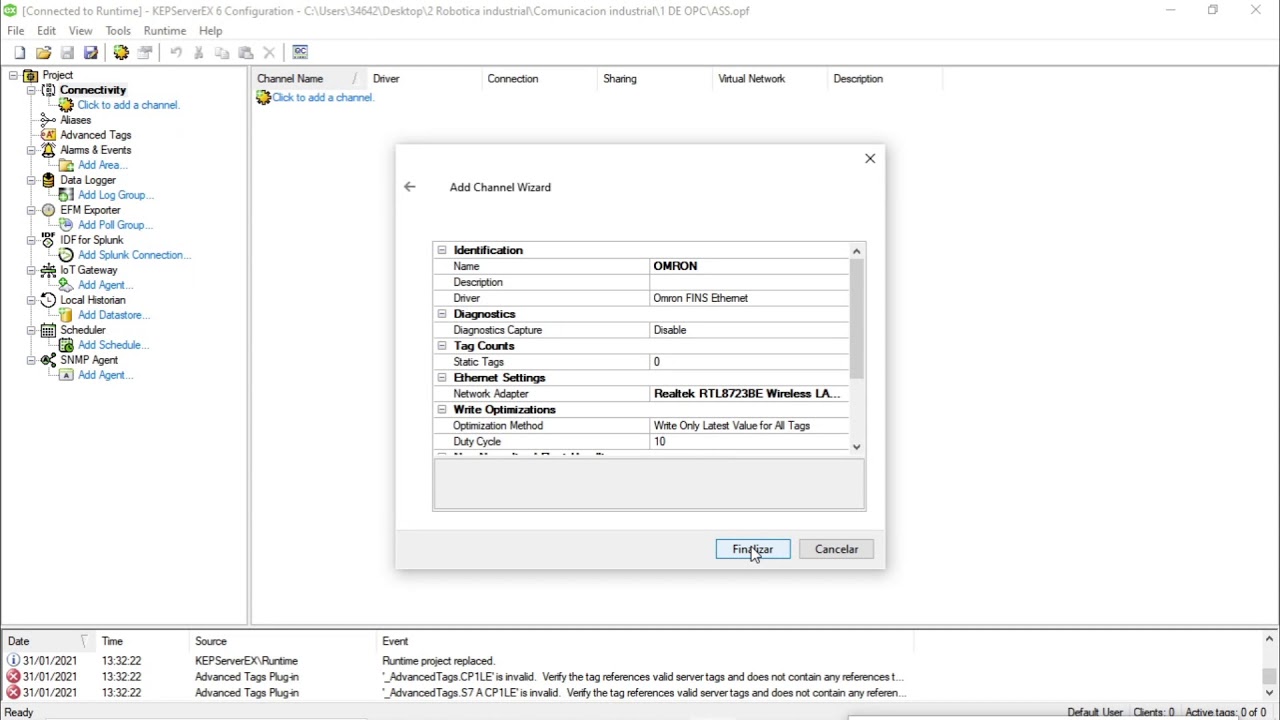
Task: Click the Add Splunk Connection... link
Action: (134, 255)
